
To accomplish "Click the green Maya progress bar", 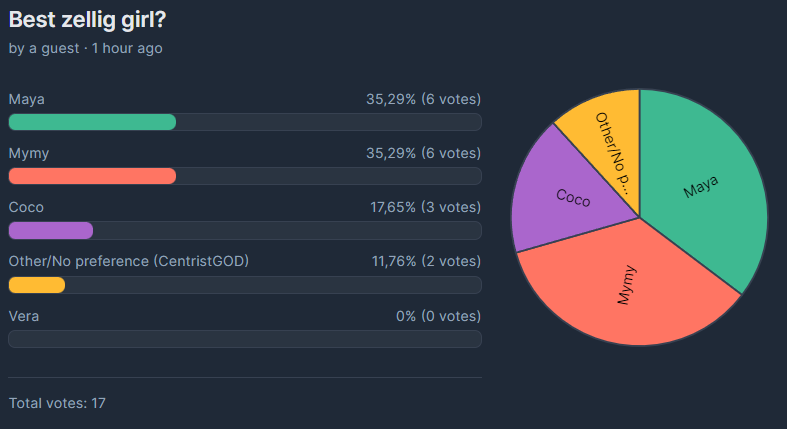I will point(92,122).
